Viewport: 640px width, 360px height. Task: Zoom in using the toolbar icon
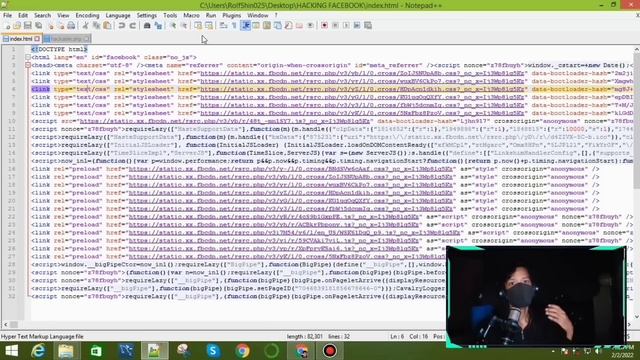[173, 26]
